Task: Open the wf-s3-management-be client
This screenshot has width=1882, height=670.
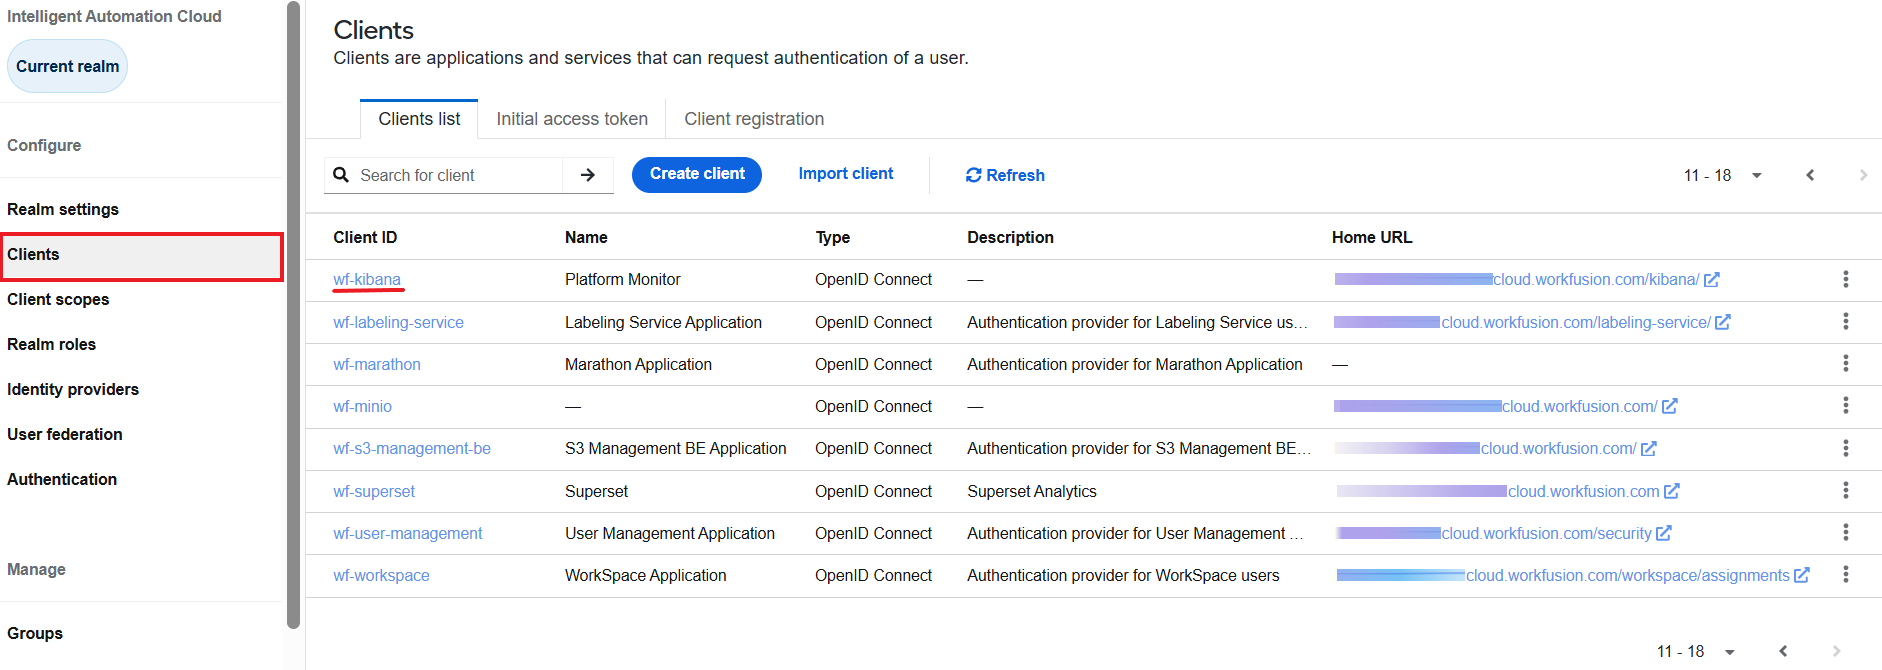Action: coord(412,448)
